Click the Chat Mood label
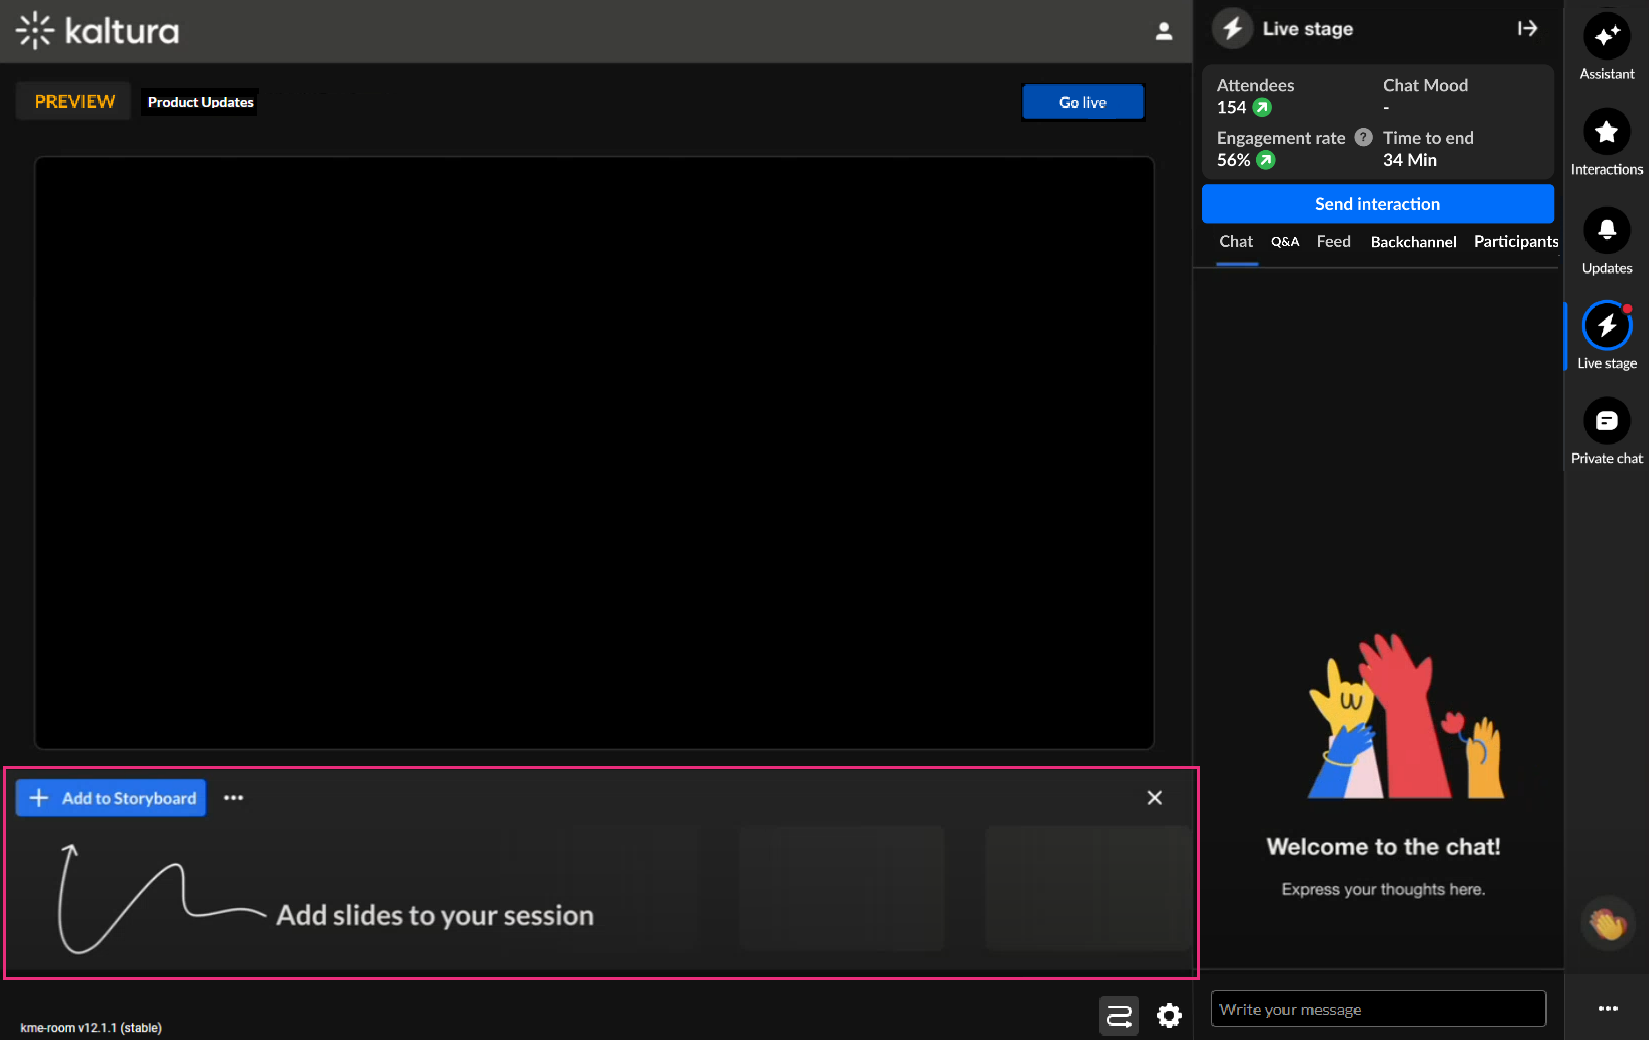 click(x=1425, y=86)
